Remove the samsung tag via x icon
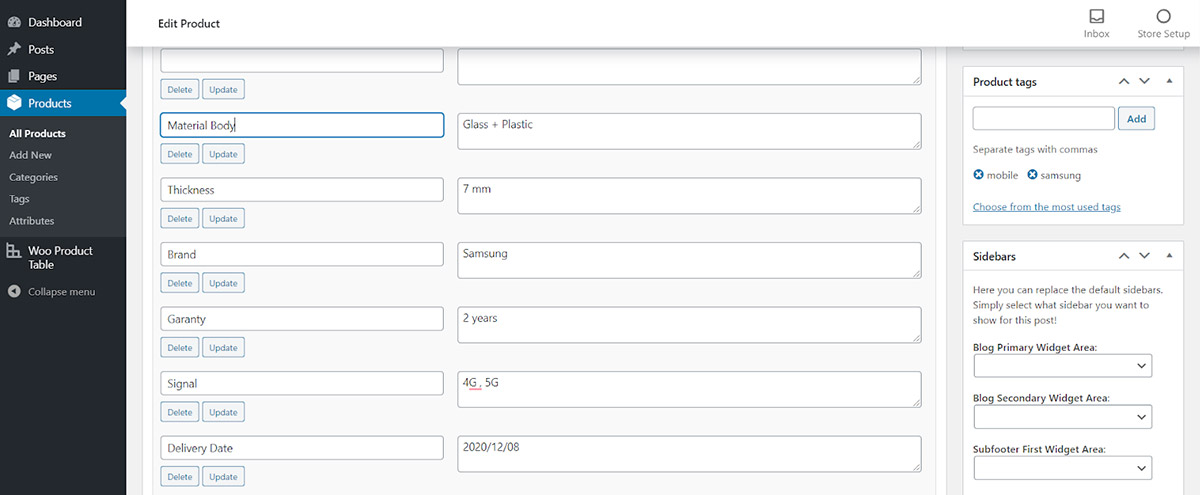This screenshot has width=1200, height=495. (1032, 175)
